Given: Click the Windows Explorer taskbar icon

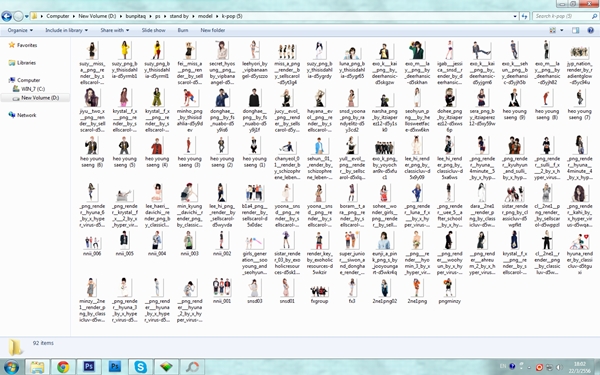Looking at the screenshot, I should point(37,367).
